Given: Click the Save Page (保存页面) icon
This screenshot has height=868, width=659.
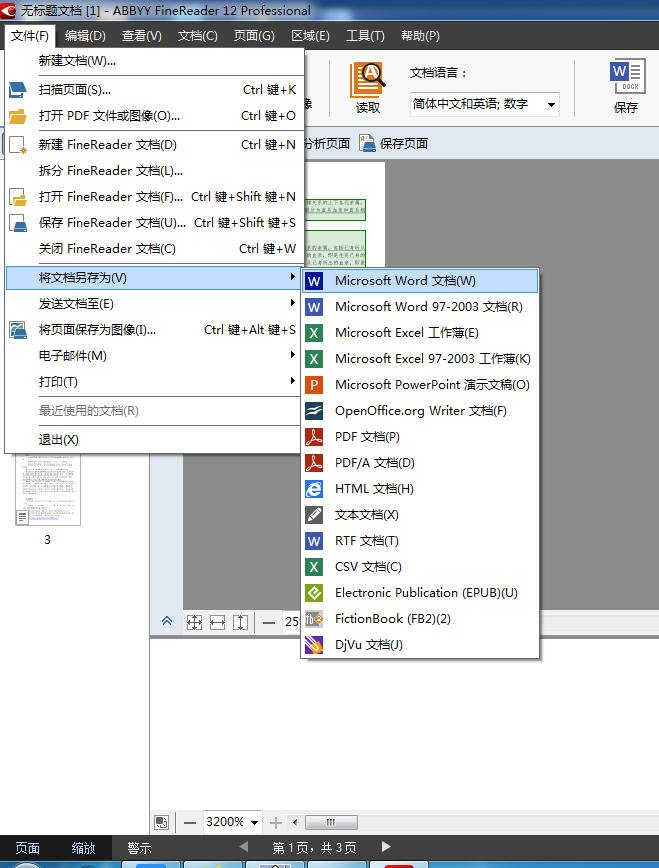Looking at the screenshot, I should coord(367,143).
